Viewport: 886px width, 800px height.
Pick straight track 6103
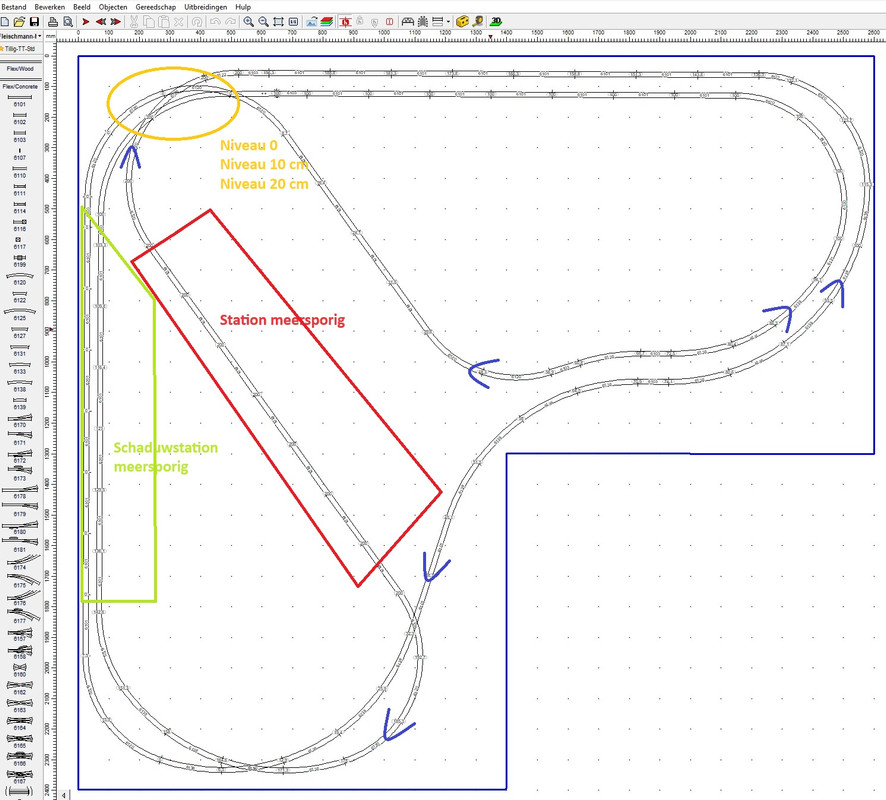(x=20, y=136)
